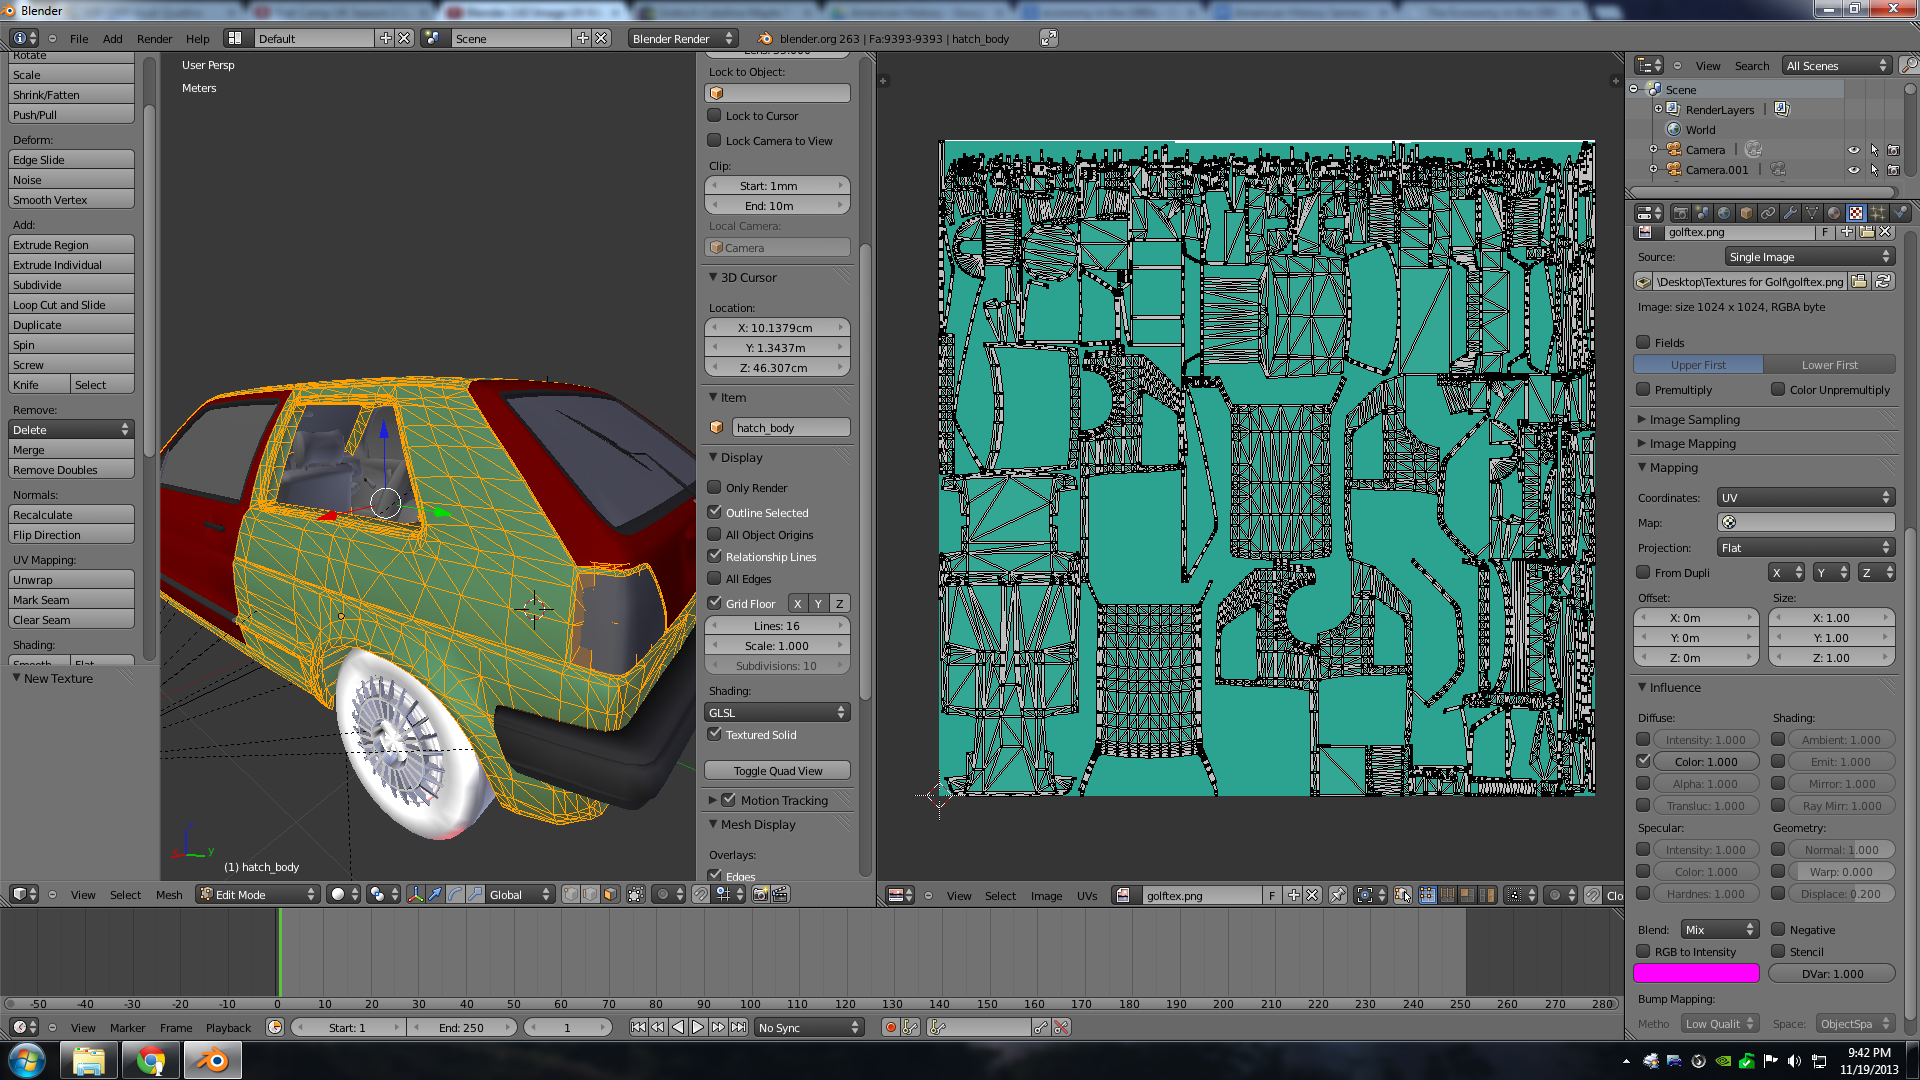Open the World properties globe tab
The image size is (1920, 1080).
(1724, 212)
